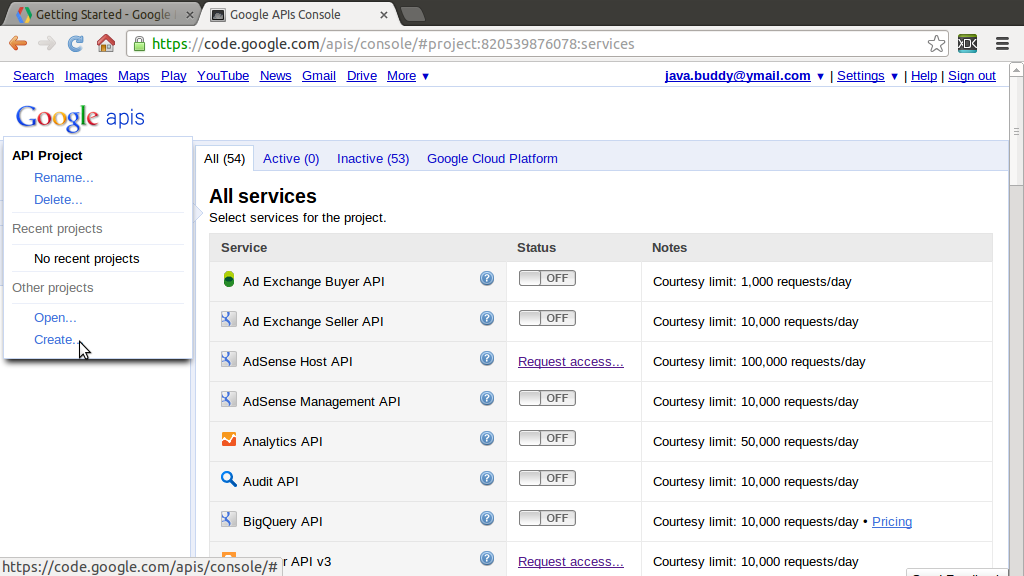Request access for AdSense Host API

[571, 362]
